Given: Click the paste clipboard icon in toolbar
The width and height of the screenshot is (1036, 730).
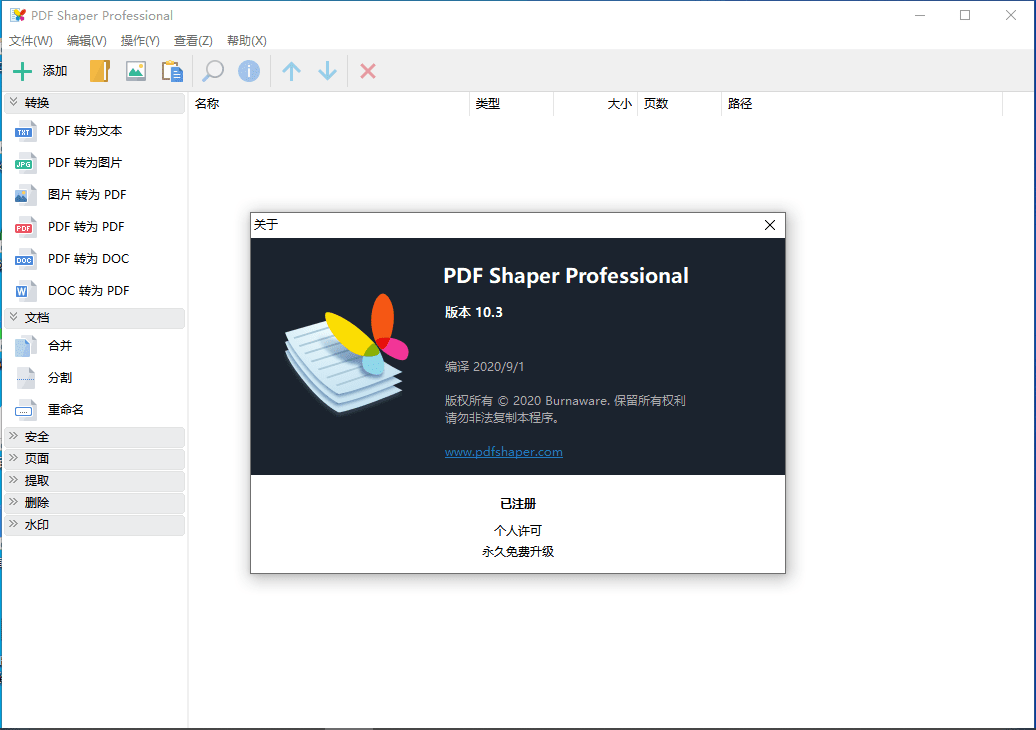Looking at the screenshot, I should click(x=173, y=71).
